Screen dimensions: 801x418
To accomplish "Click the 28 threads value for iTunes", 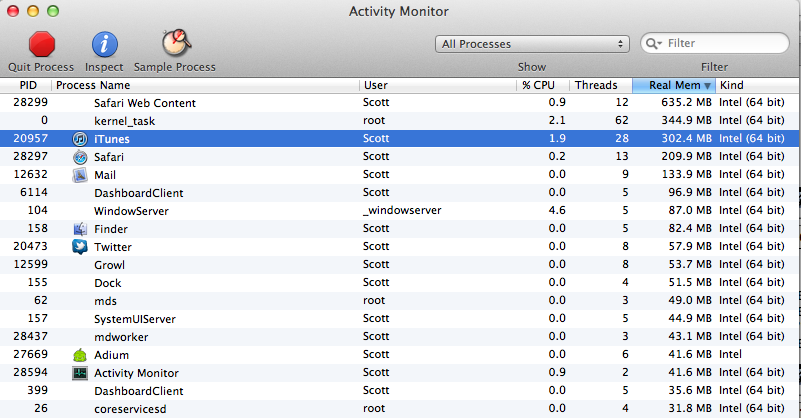I will click(622, 138).
